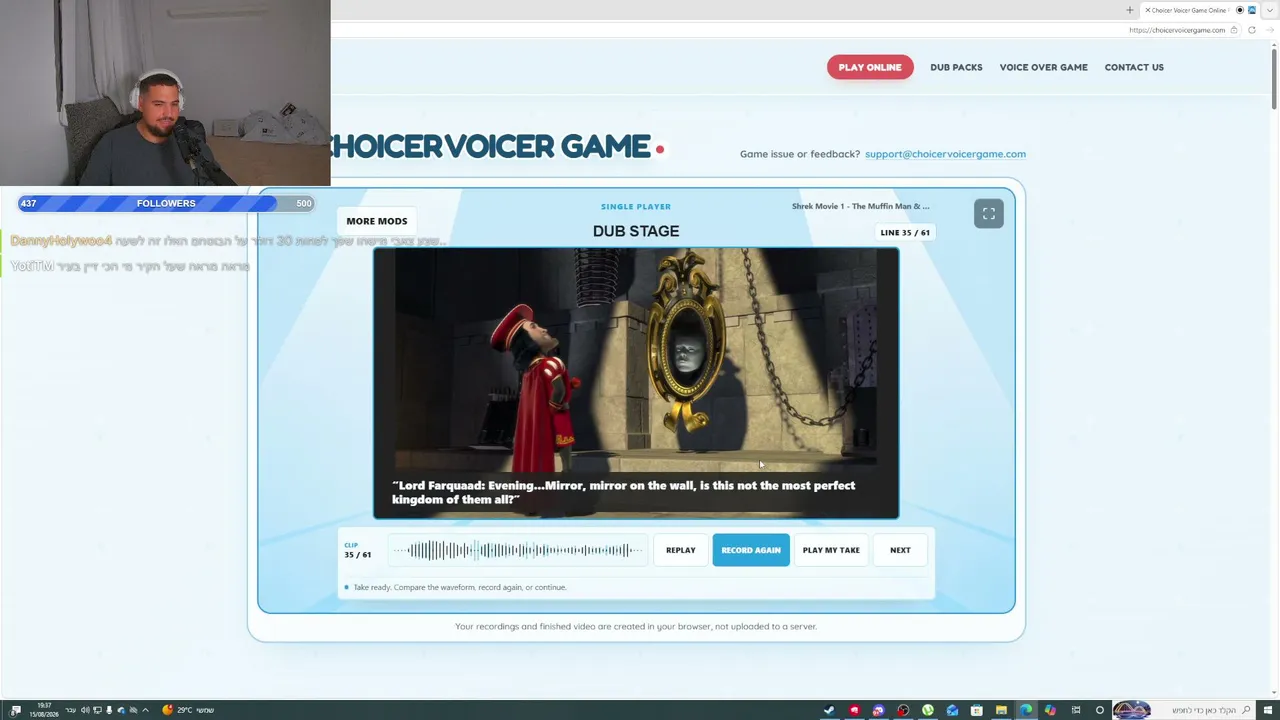
Task: Email support@choicervoicergame.com link
Action: pos(945,154)
